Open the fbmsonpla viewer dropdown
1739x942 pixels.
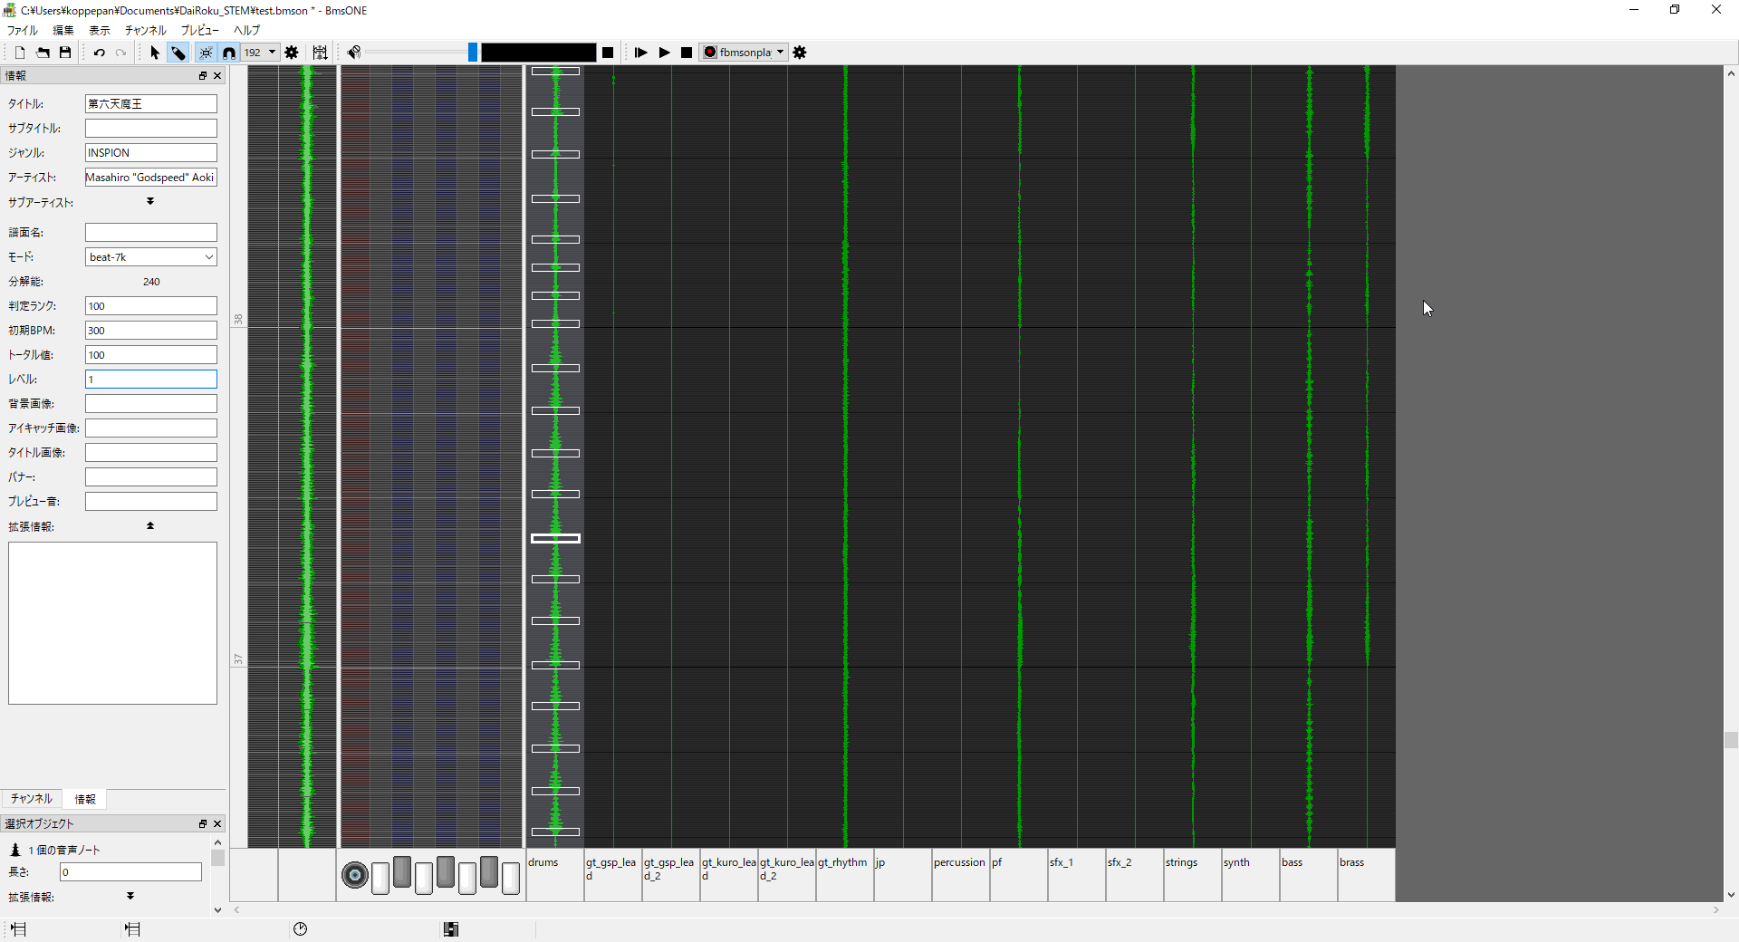click(x=744, y=52)
